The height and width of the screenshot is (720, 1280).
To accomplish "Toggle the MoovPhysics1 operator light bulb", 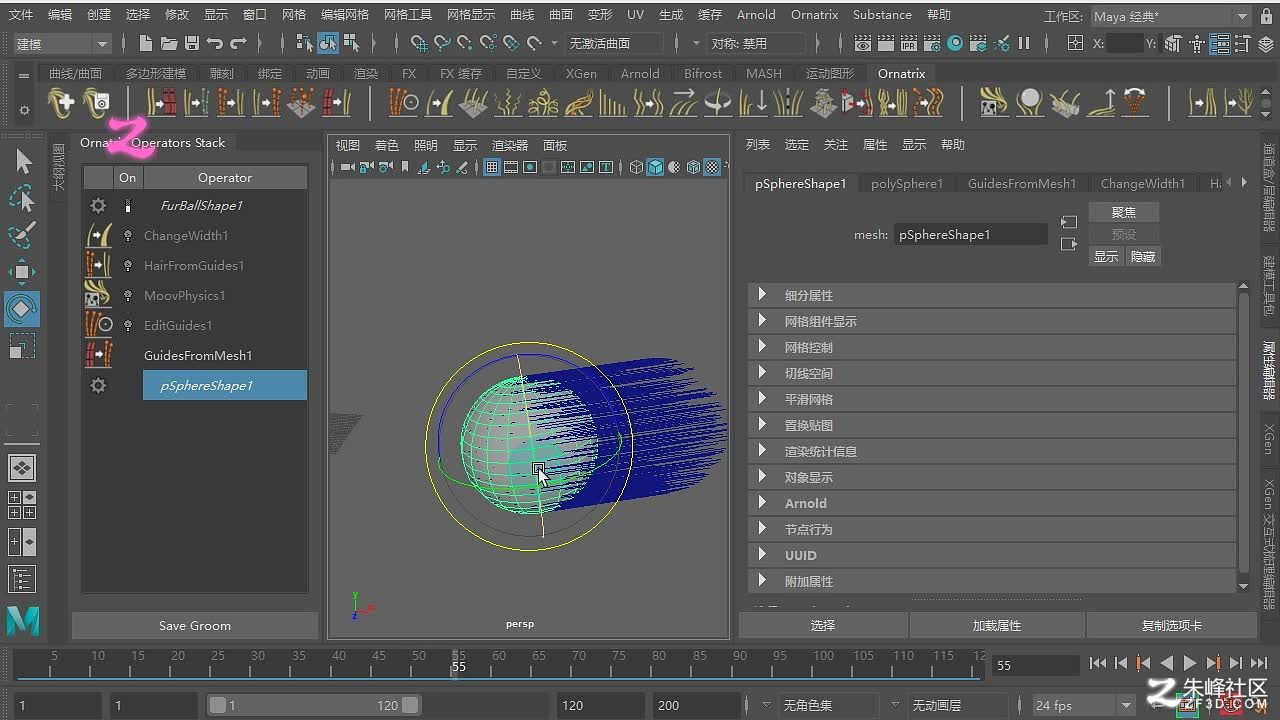I will pyautogui.click(x=128, y=296).
